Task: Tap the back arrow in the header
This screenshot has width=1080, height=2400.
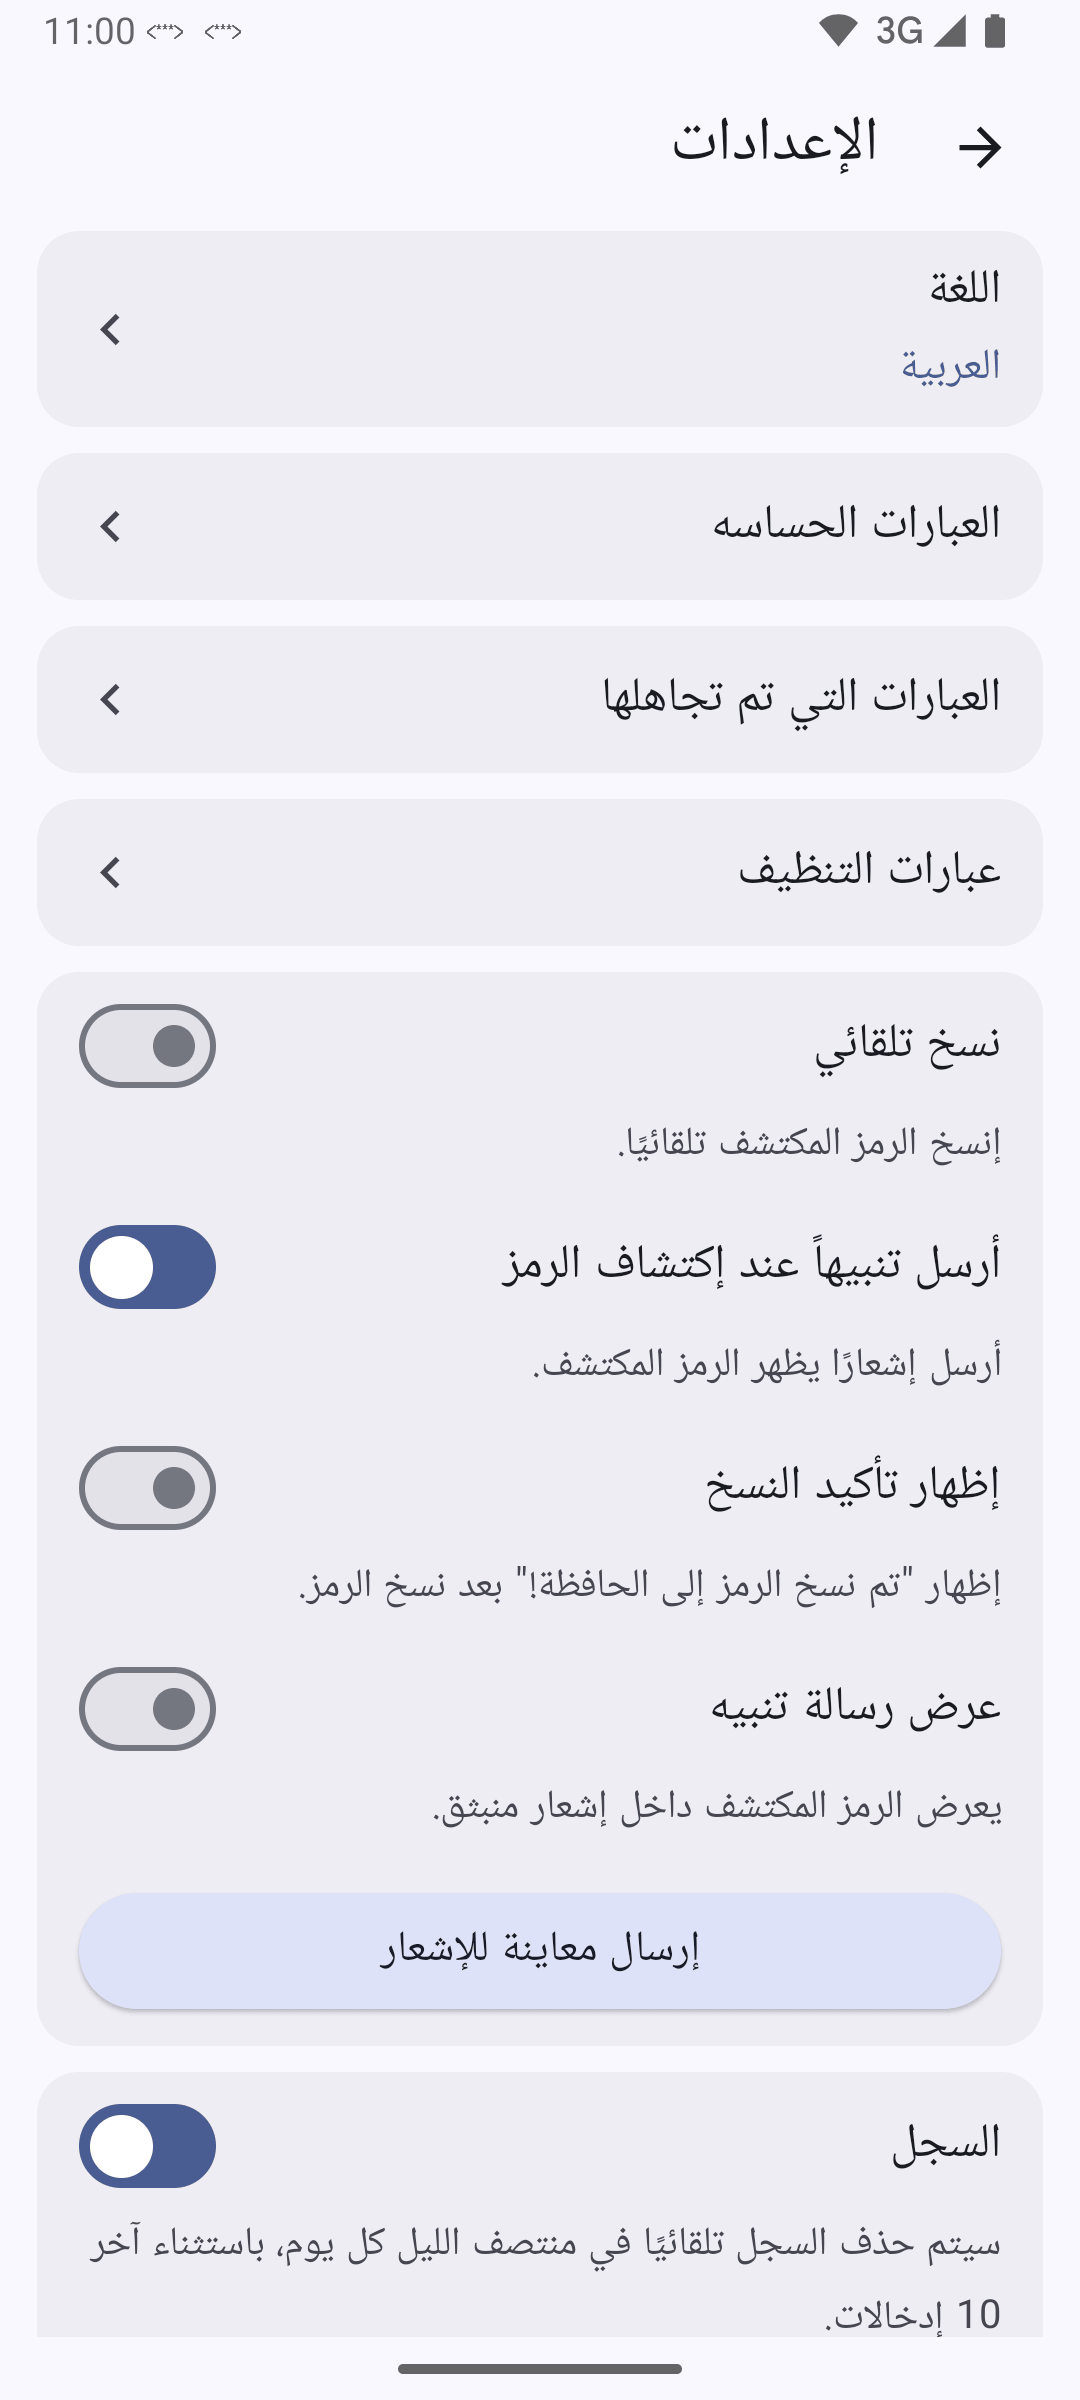Action: [x=979, y=147]
